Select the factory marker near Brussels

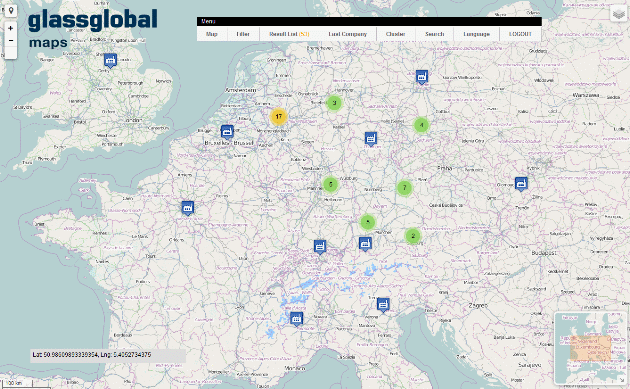227,132
